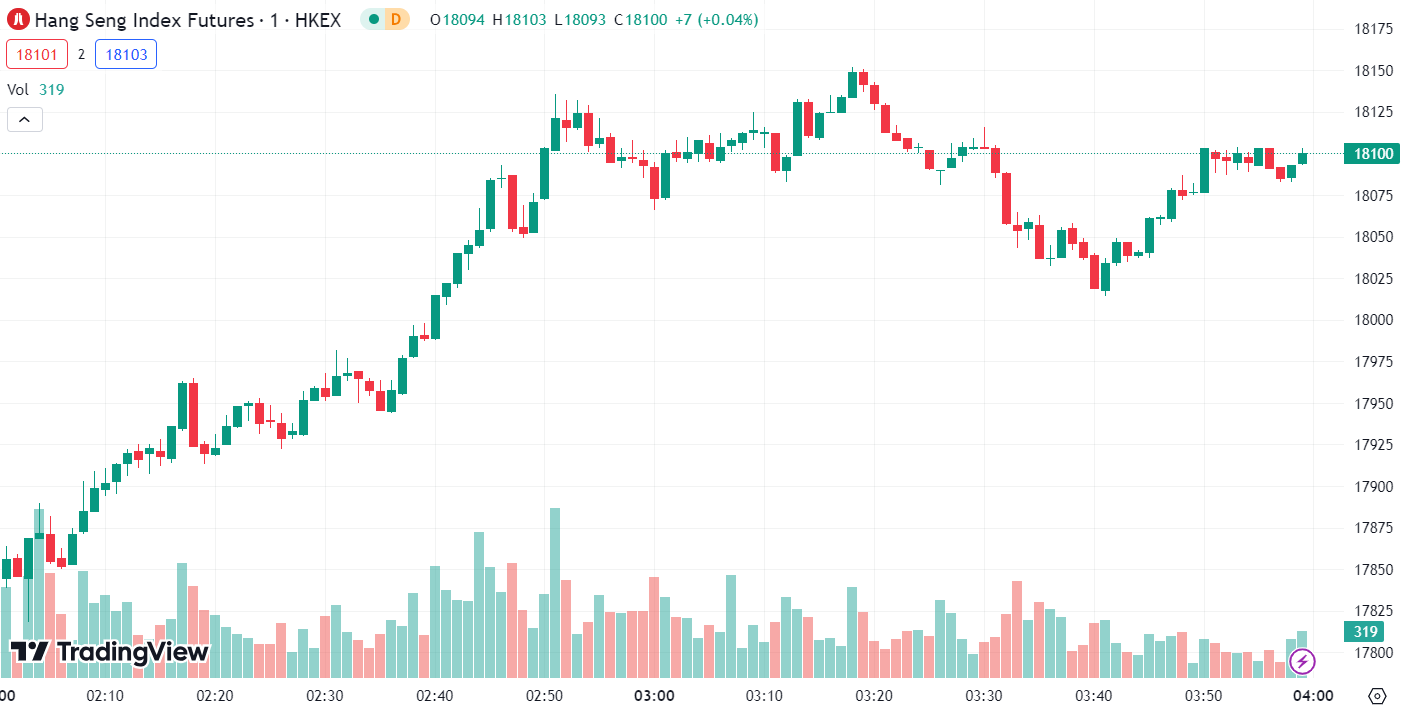The width and height of the screenshot is (1405, 708).
Task: Click the orange D delayed data badge
Action: [x=396, y=19]
